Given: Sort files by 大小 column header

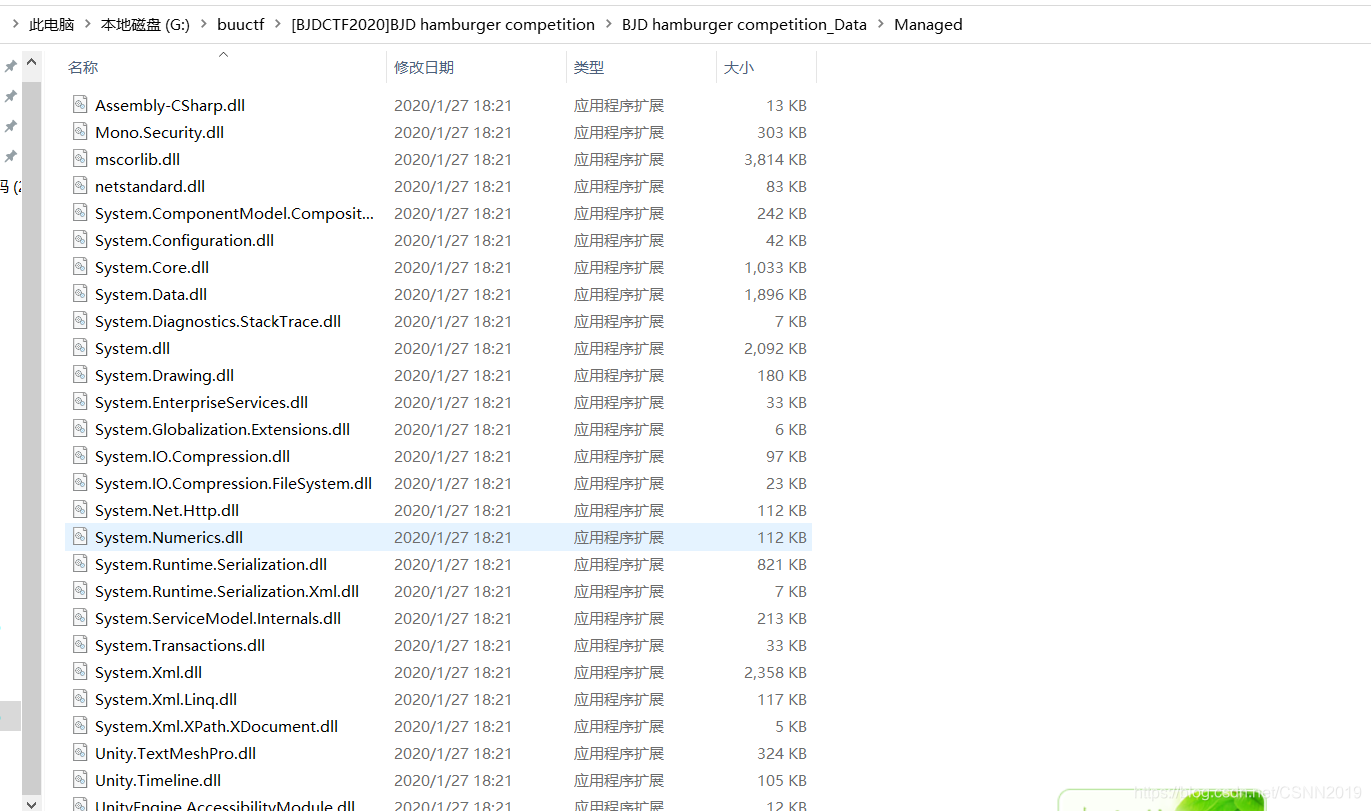Looking at the screenshot, I should [x=739, y=67].
